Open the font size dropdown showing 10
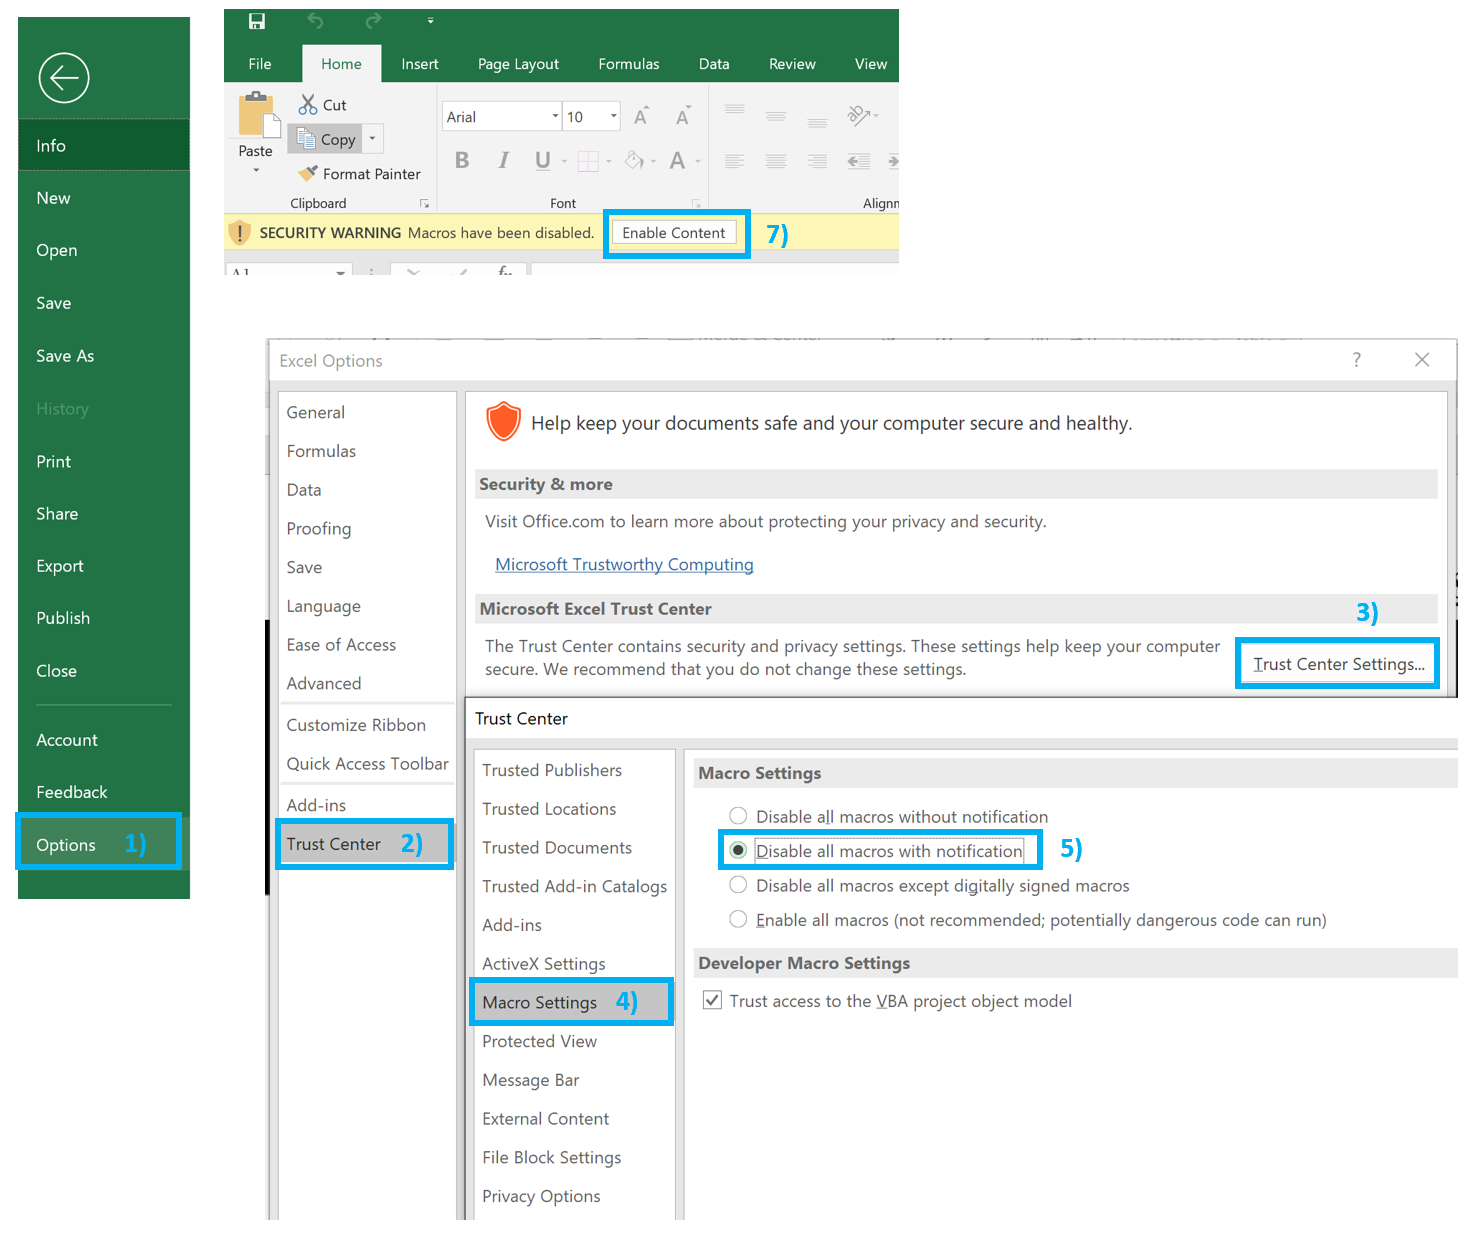 [x=613, y=116]
